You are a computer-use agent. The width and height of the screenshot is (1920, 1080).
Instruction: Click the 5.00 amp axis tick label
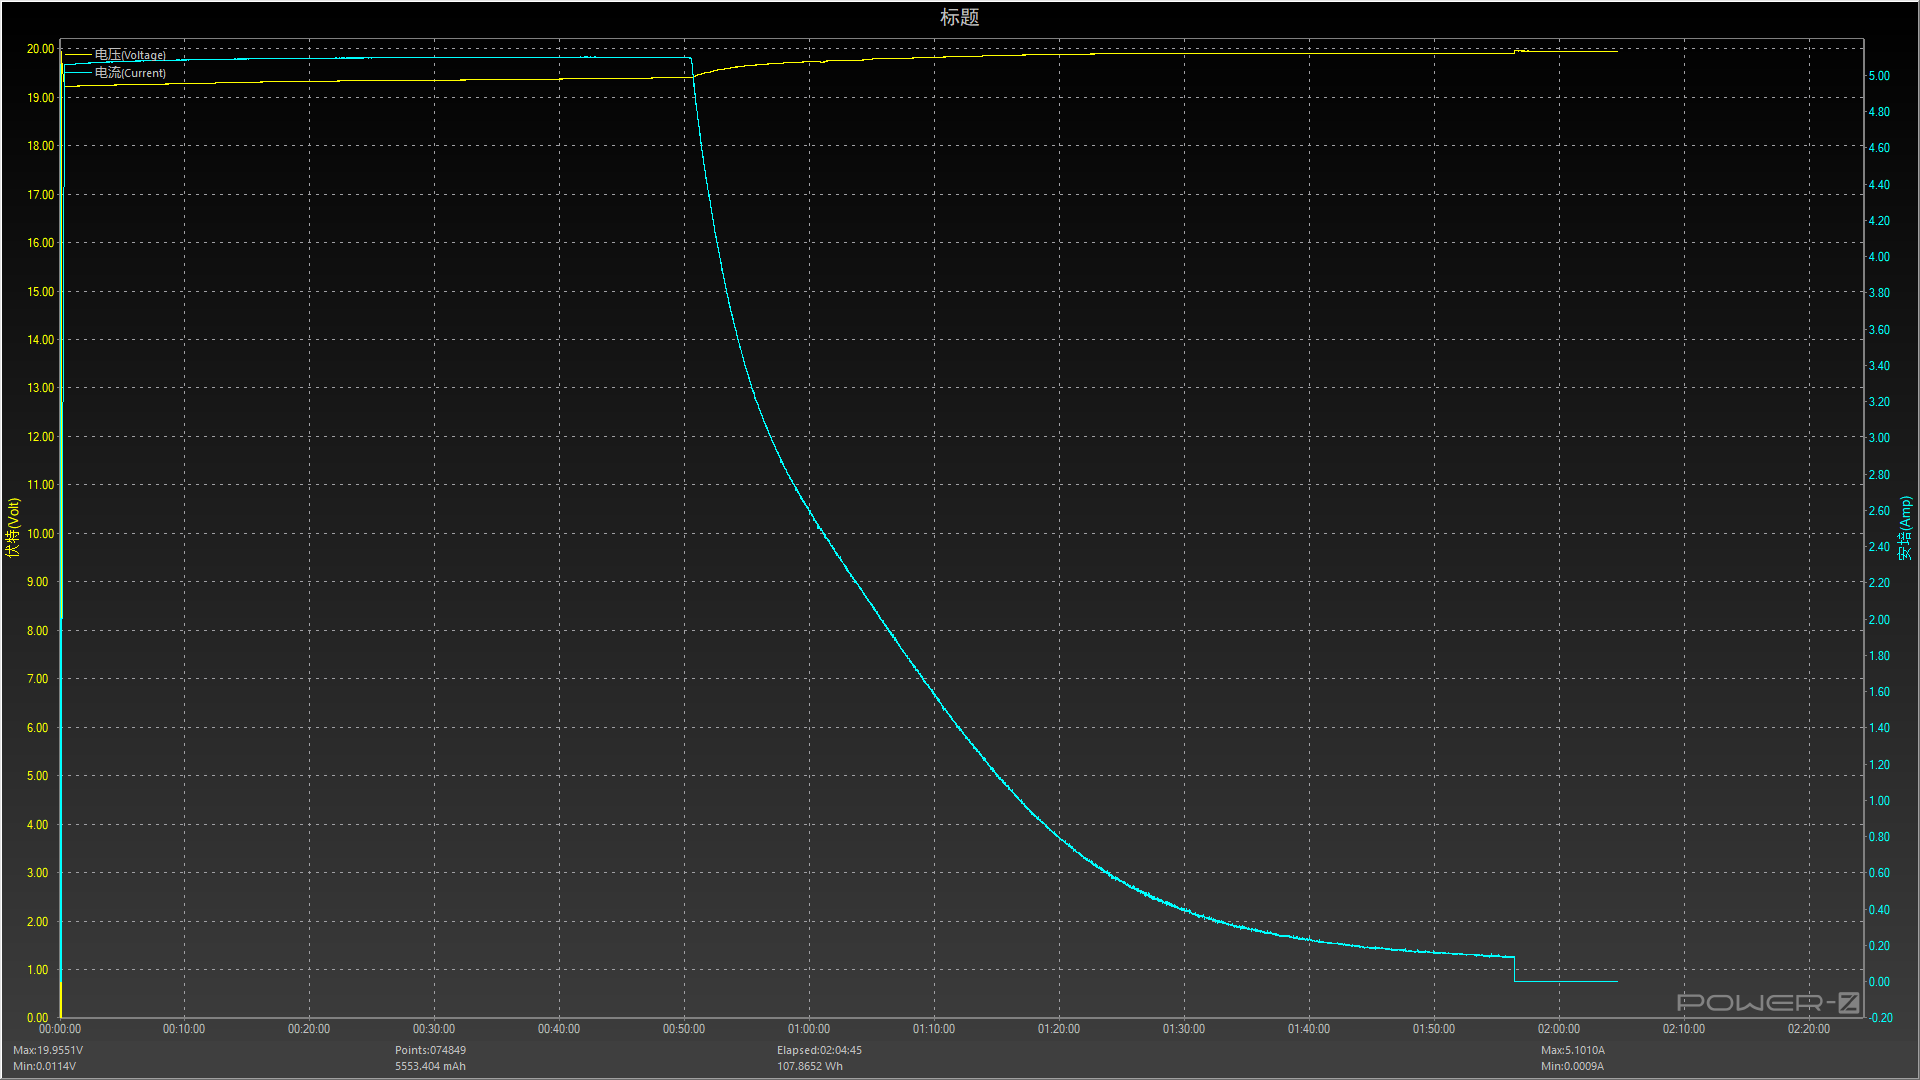1879,76
